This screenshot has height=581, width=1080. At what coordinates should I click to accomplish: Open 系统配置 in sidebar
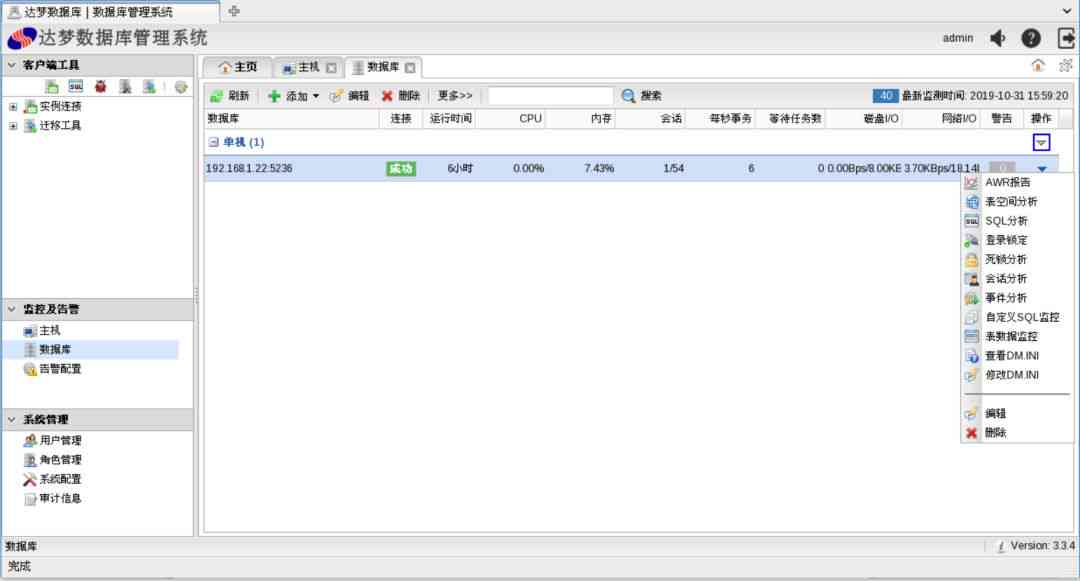52,479
